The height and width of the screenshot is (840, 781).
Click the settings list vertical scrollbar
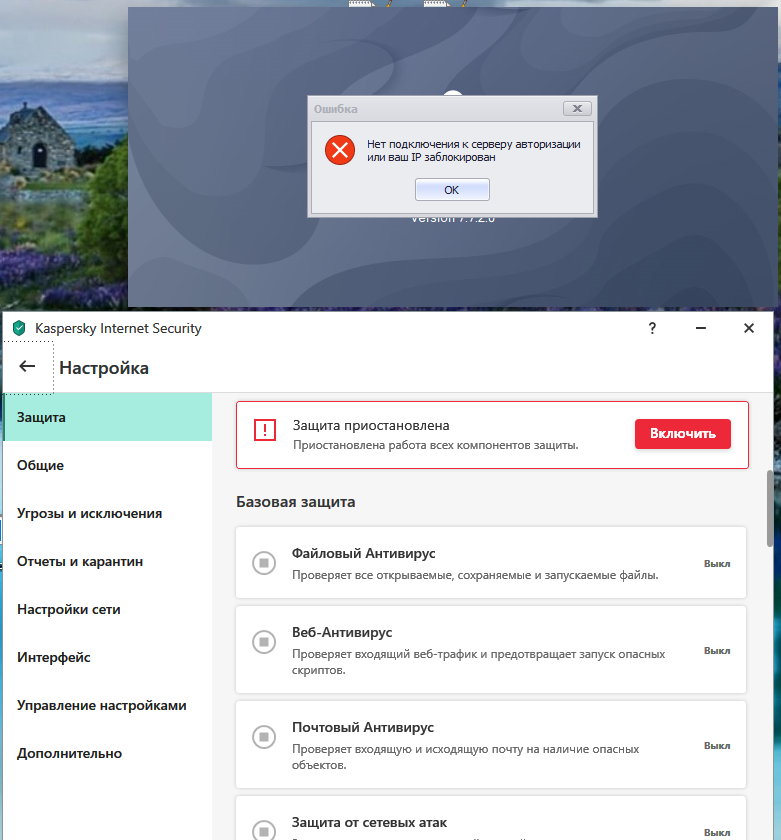(770, 510)
